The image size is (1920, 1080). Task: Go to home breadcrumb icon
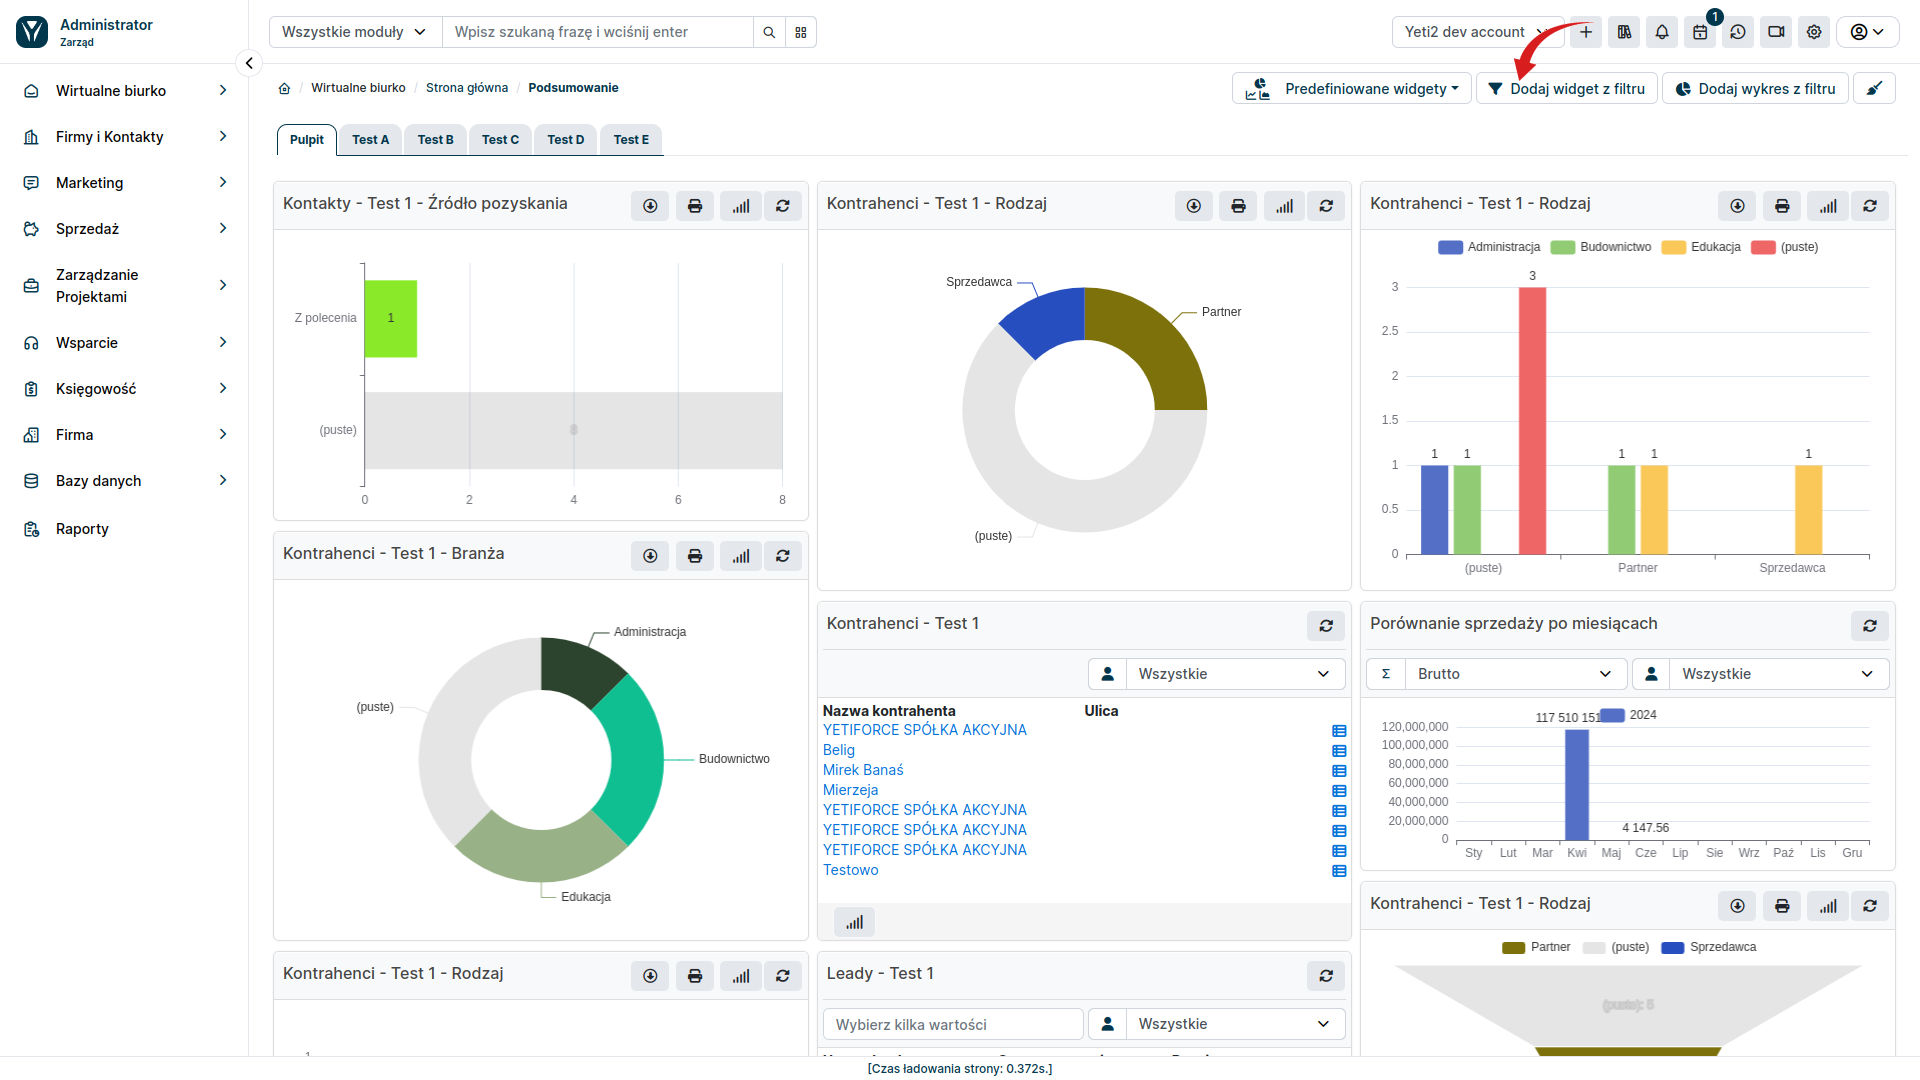[284, 88]
